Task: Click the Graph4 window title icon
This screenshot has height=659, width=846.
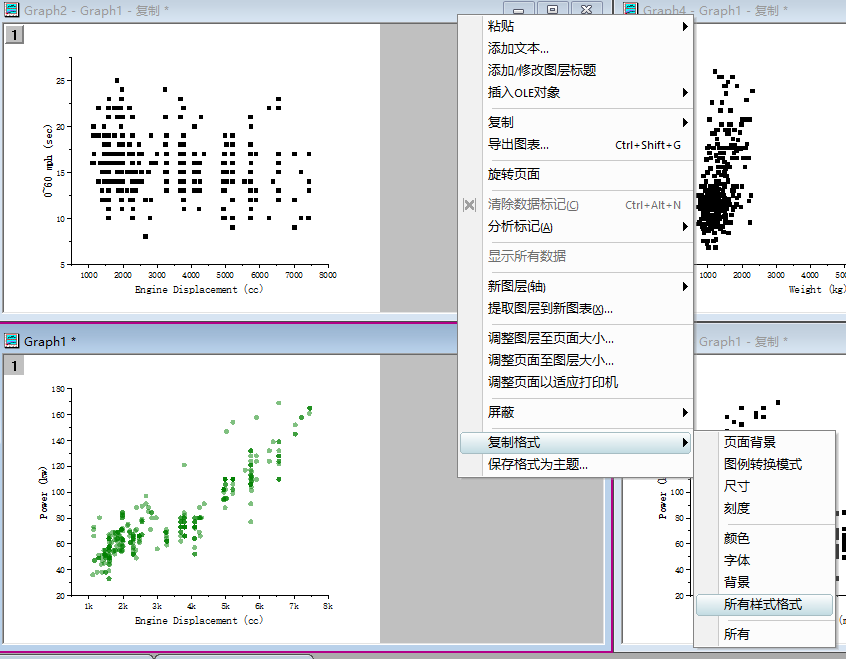Action: pyautogui.click(x=630, y=10)
